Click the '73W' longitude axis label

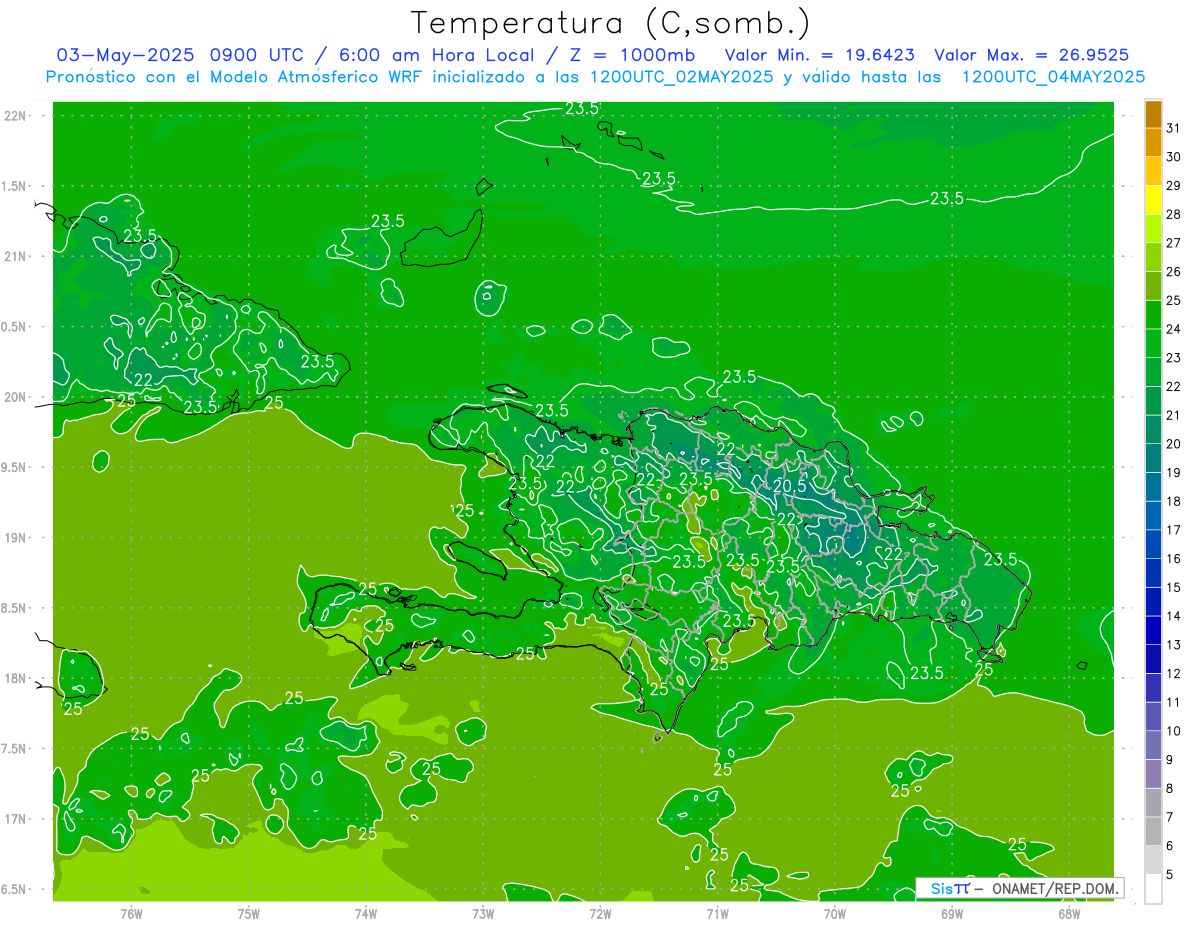click(x=483, y=913)
